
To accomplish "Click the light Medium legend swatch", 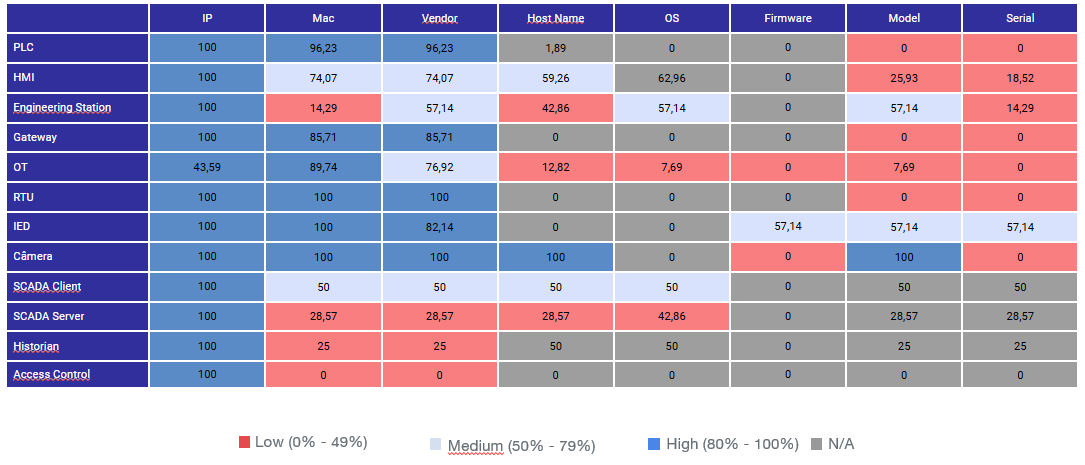I will [435, 444].
